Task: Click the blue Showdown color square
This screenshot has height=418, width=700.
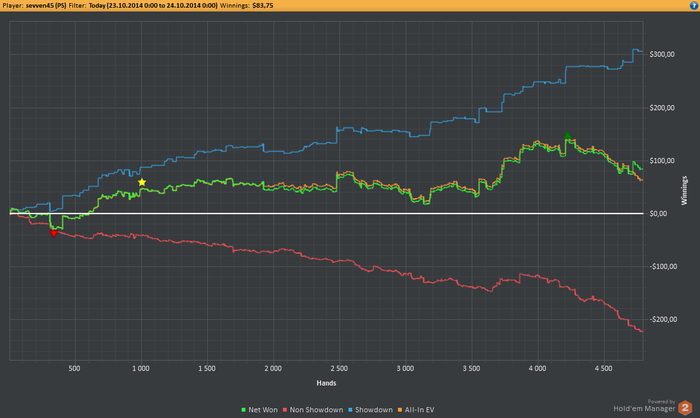Action: tap(350, 410)
